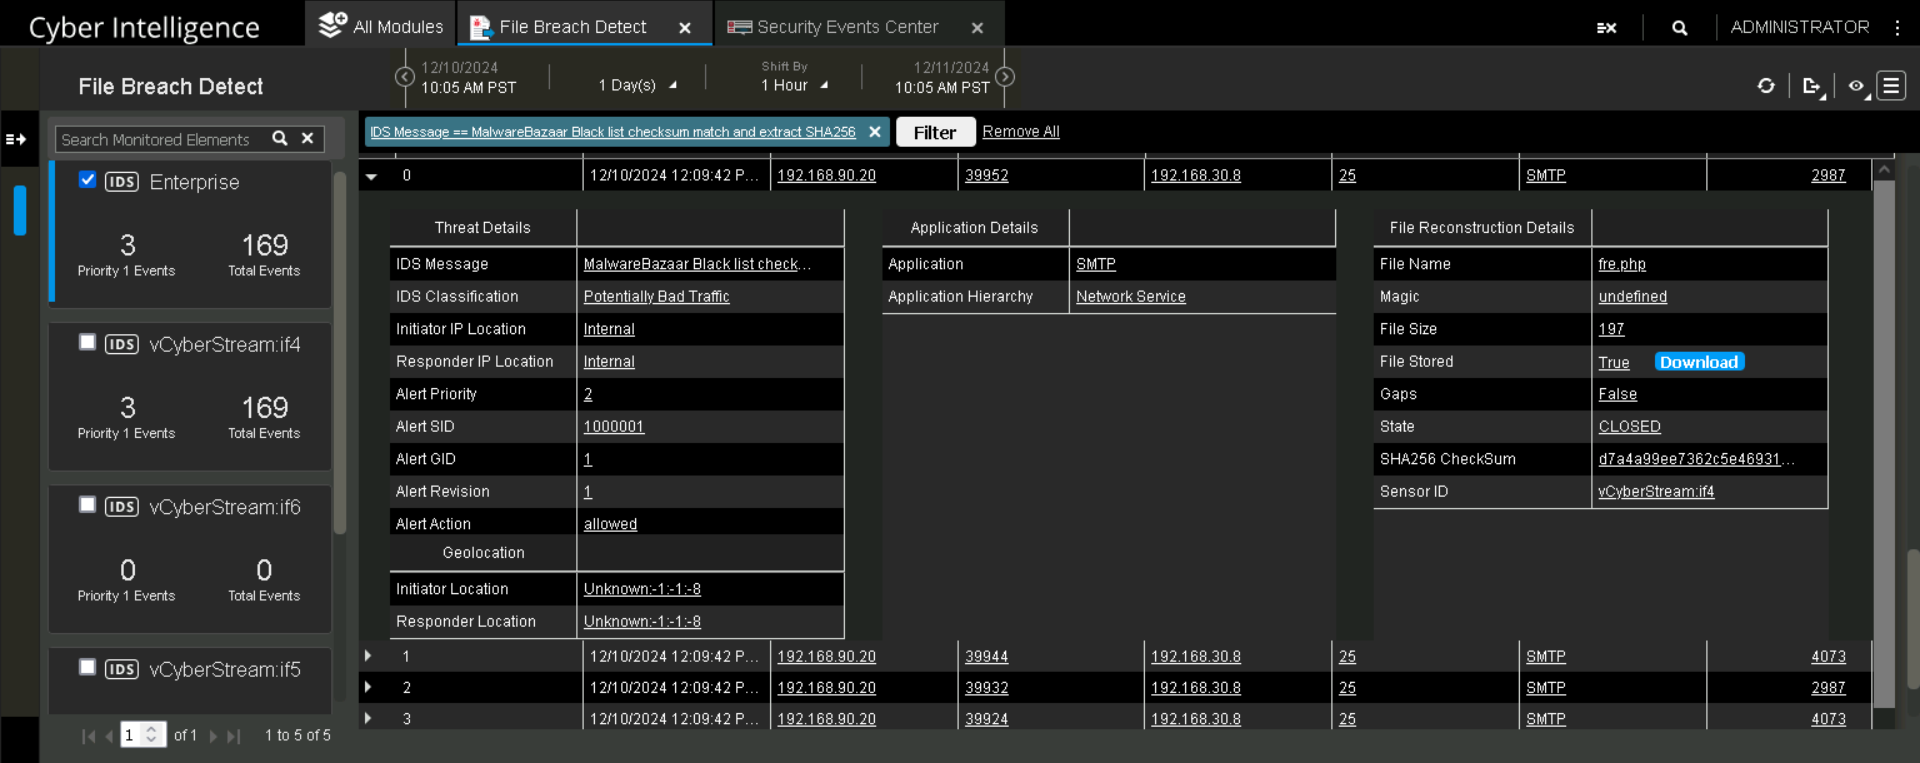Image resolution: width=1920 pixels, height=763 pixels.
Task: Check the vCyberStream:if6 sensor box
Action: click(x=88, y=505)
